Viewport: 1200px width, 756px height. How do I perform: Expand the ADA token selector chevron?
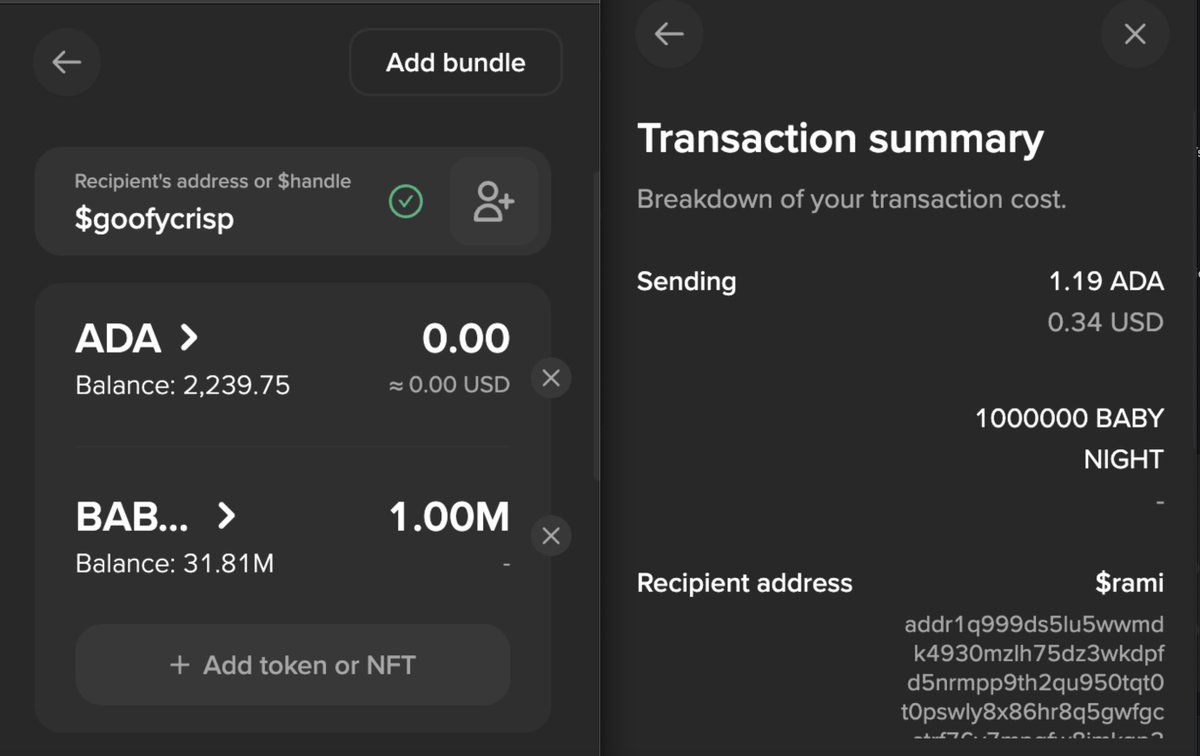coord(189,339)
